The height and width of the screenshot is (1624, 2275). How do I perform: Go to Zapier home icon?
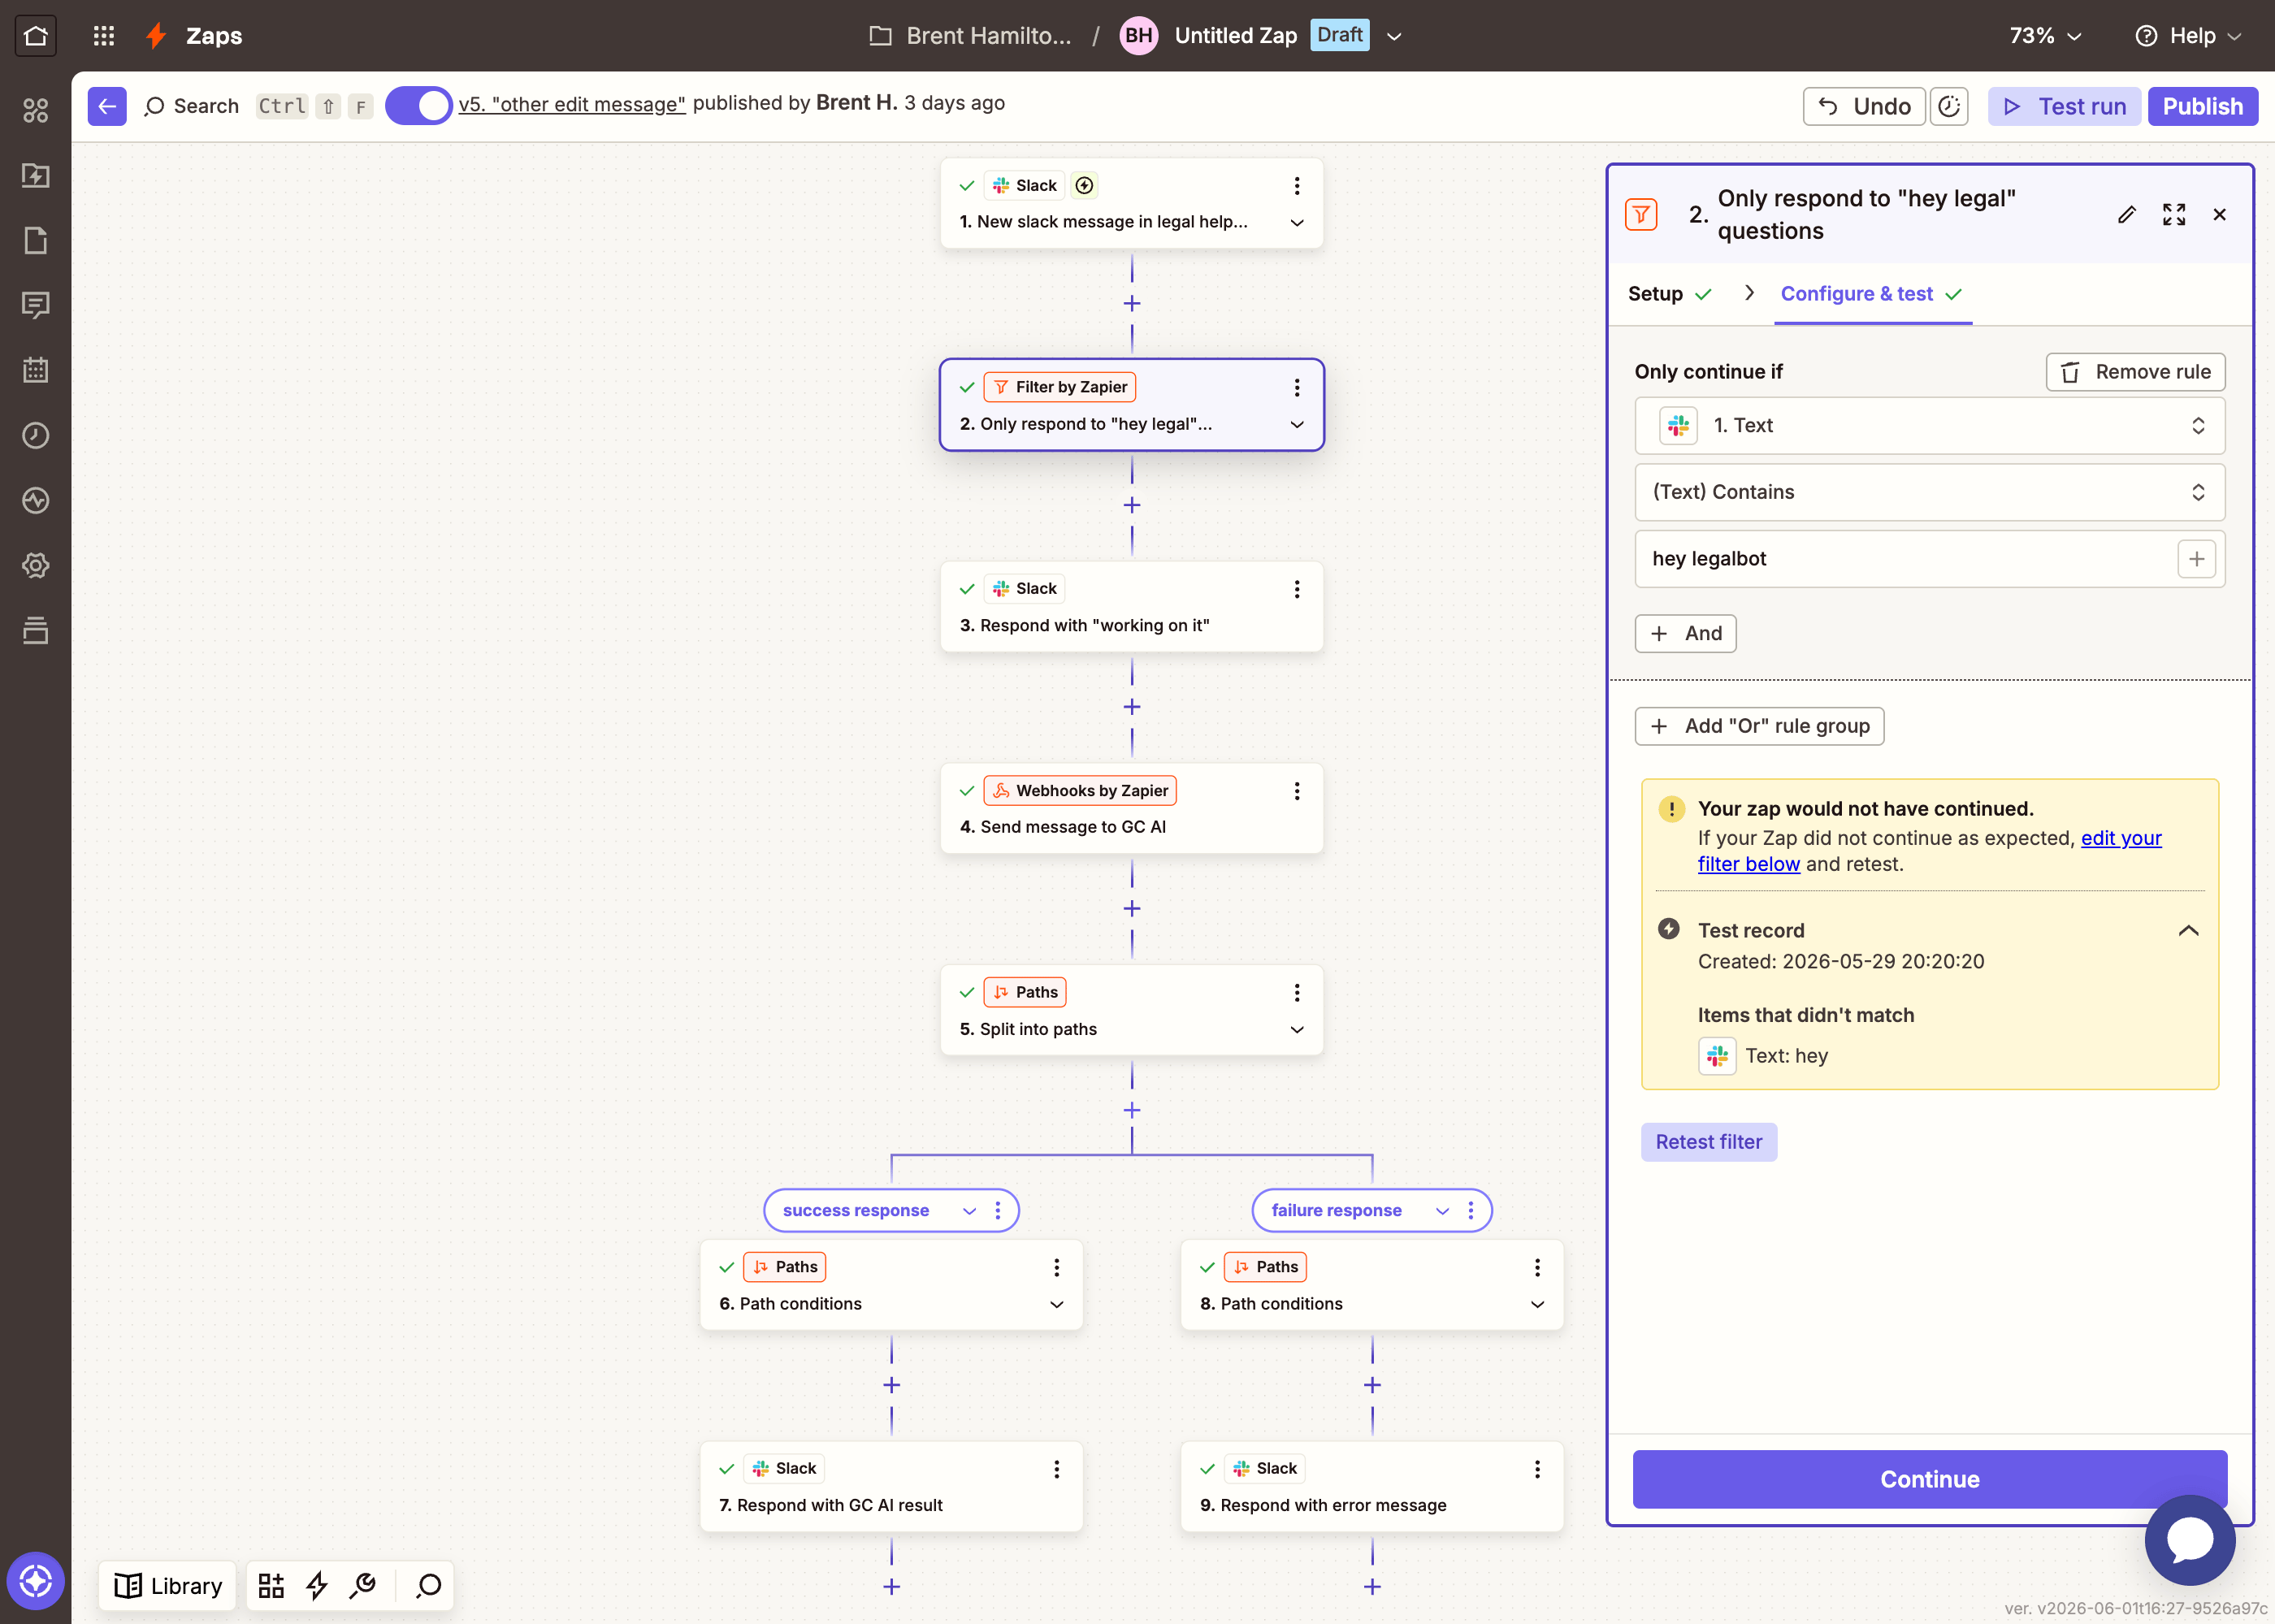pos(36,36)
